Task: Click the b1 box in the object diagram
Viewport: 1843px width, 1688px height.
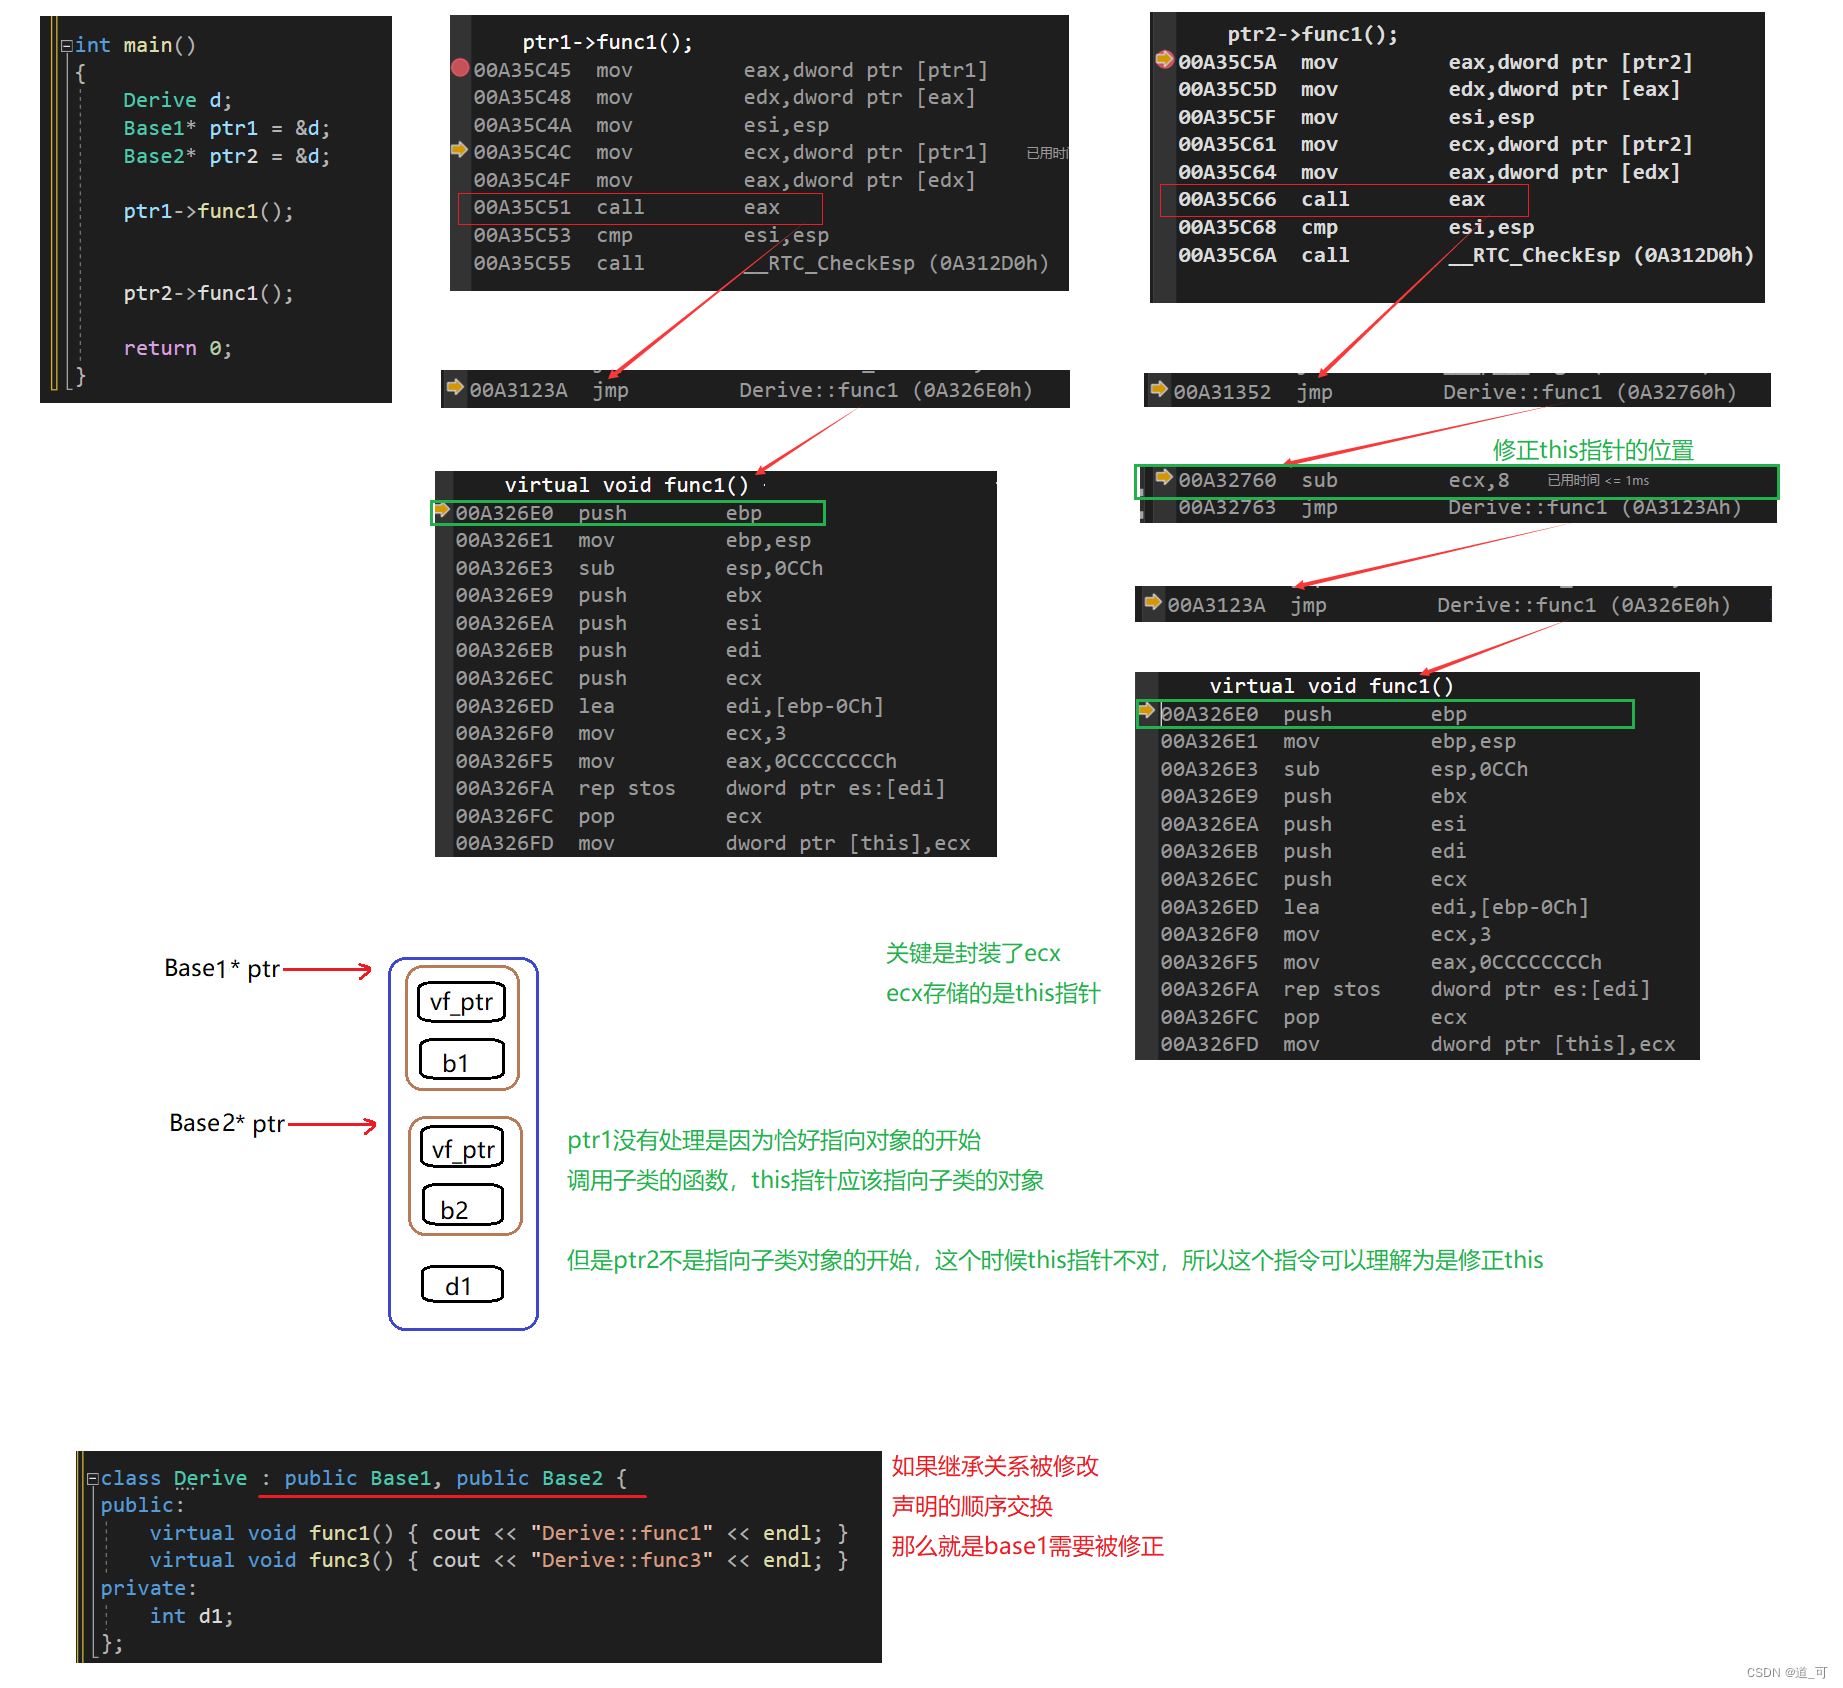Action: coord(462,1060)
